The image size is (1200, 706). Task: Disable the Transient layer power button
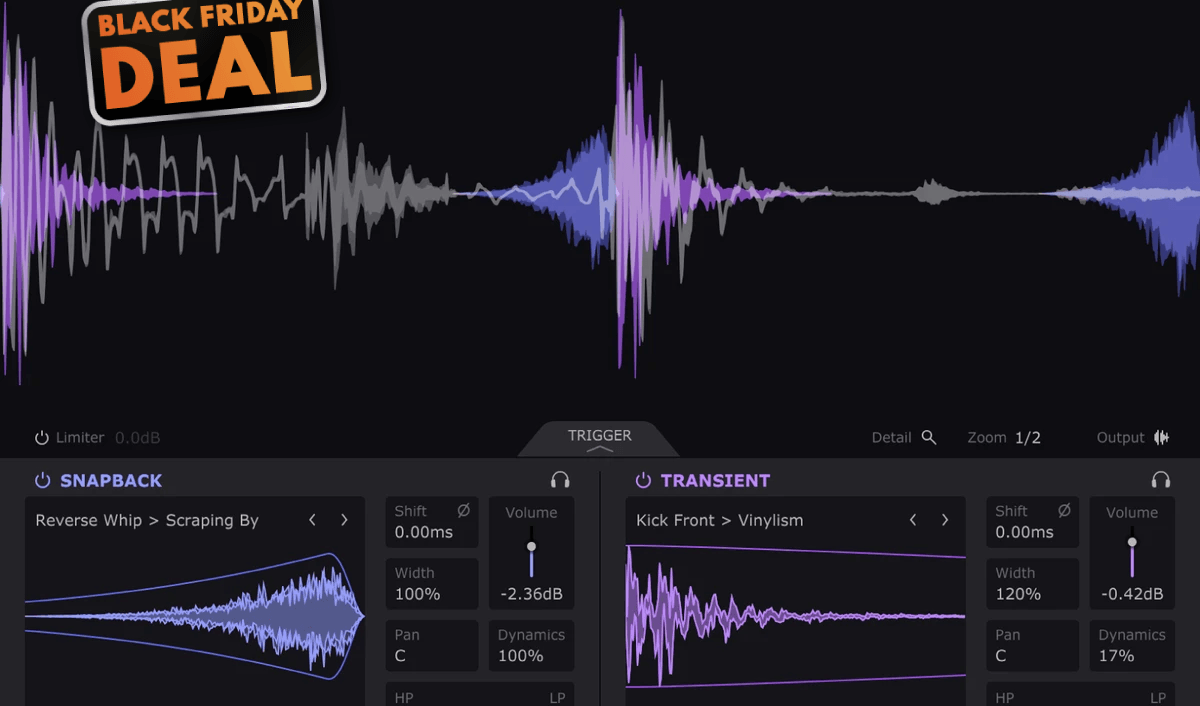643,480
